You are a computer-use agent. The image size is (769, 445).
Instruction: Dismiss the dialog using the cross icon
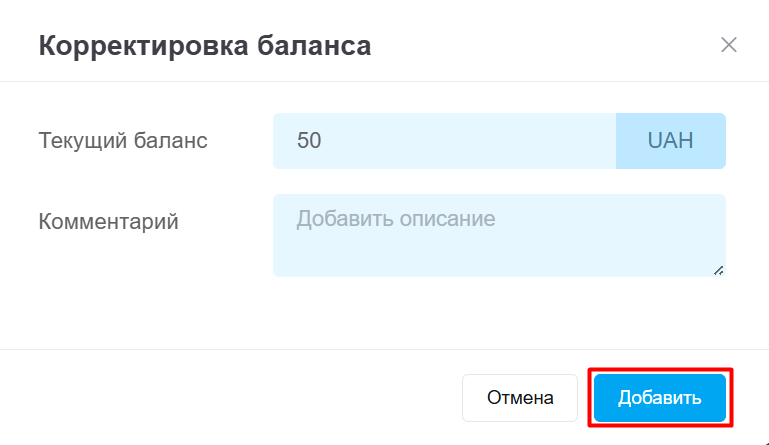(729, 45)
